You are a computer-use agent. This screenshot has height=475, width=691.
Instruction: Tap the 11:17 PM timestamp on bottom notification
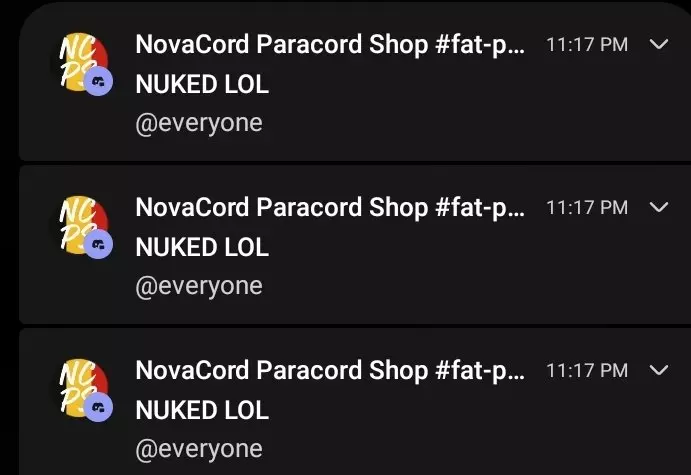pos(587,371)
